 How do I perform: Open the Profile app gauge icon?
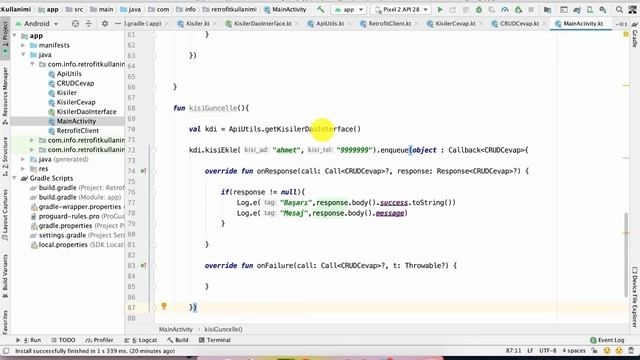[x=505, y=9]
